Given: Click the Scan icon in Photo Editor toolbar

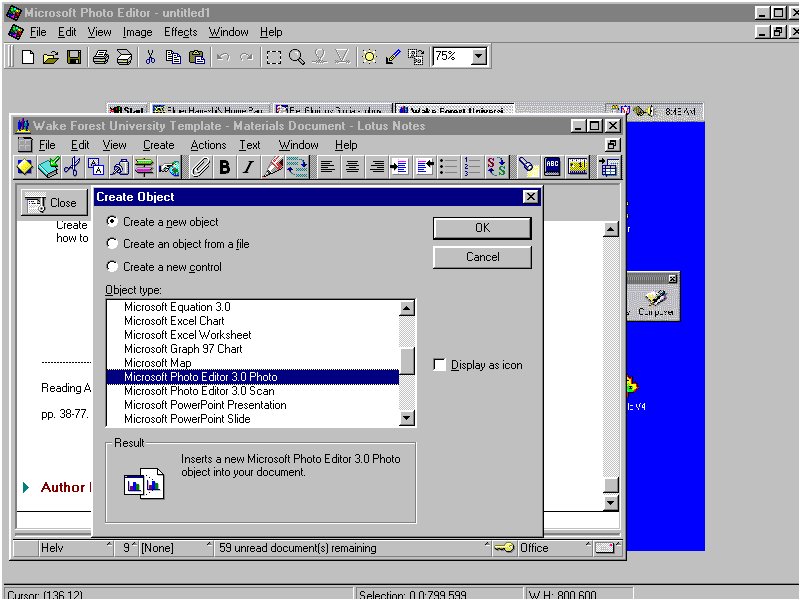Looking at the screenshot, I should click(124, 57).
